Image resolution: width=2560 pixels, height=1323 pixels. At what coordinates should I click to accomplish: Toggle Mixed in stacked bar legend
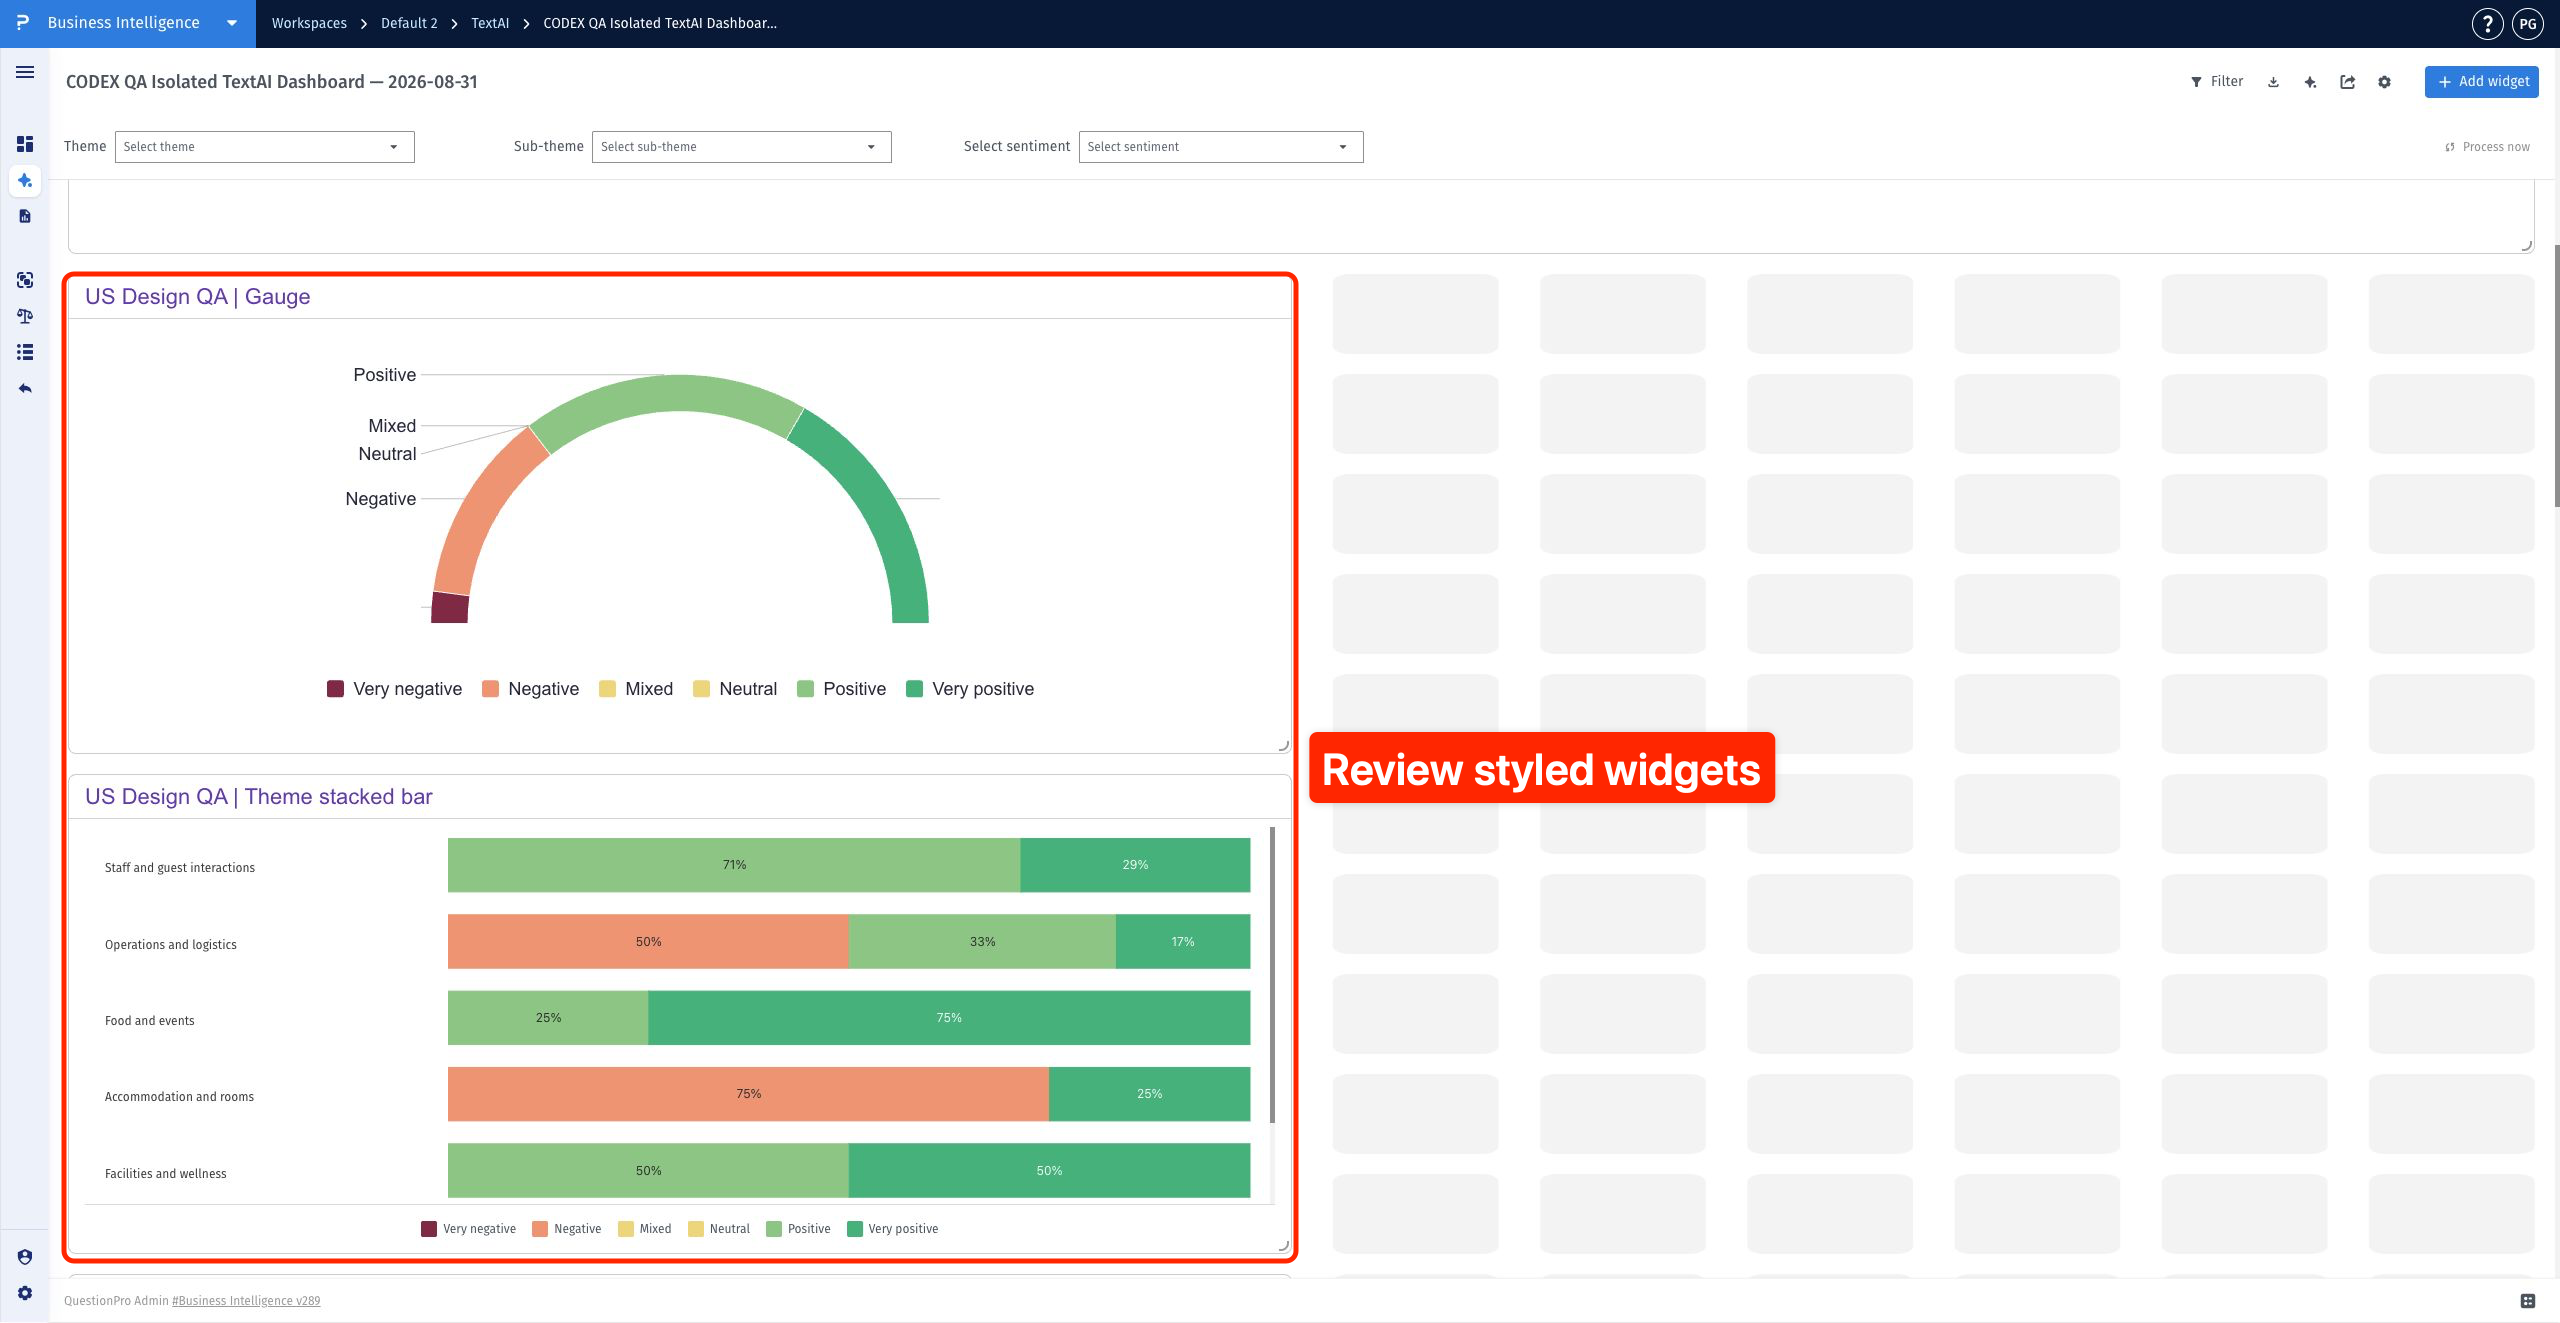coord(645,1229)
